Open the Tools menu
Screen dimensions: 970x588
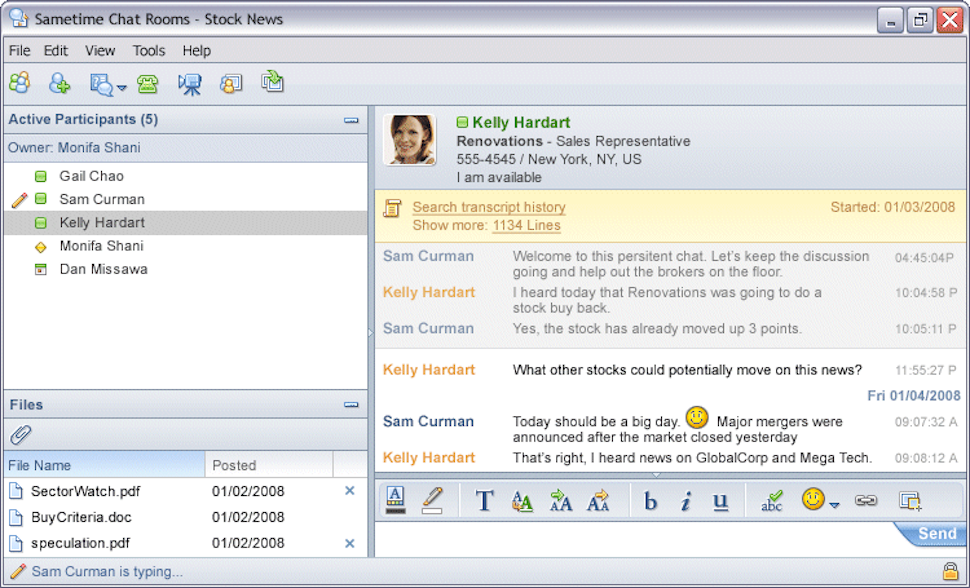(x=148, y=50)
